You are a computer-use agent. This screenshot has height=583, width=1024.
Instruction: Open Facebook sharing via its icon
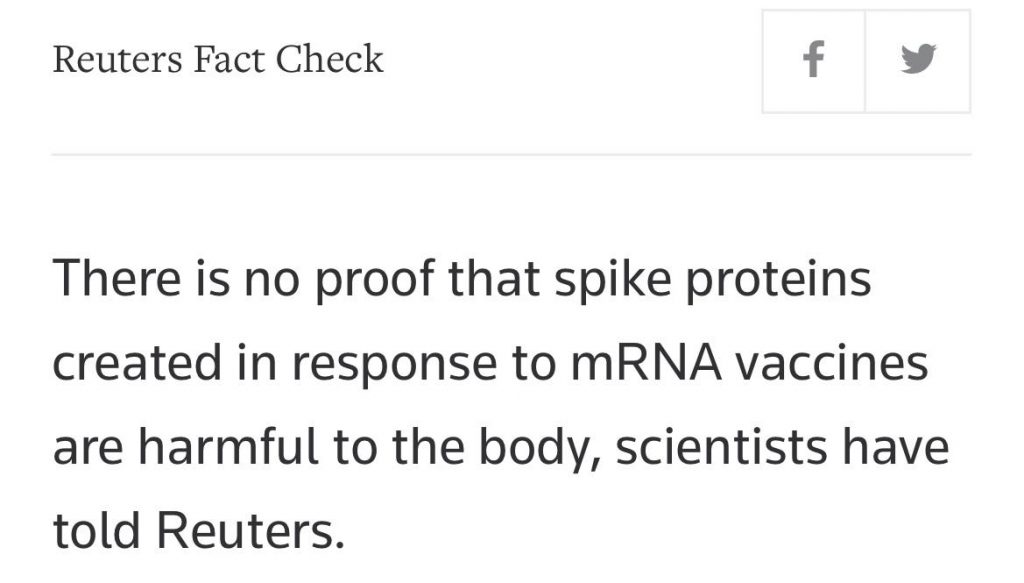[813, 59]
